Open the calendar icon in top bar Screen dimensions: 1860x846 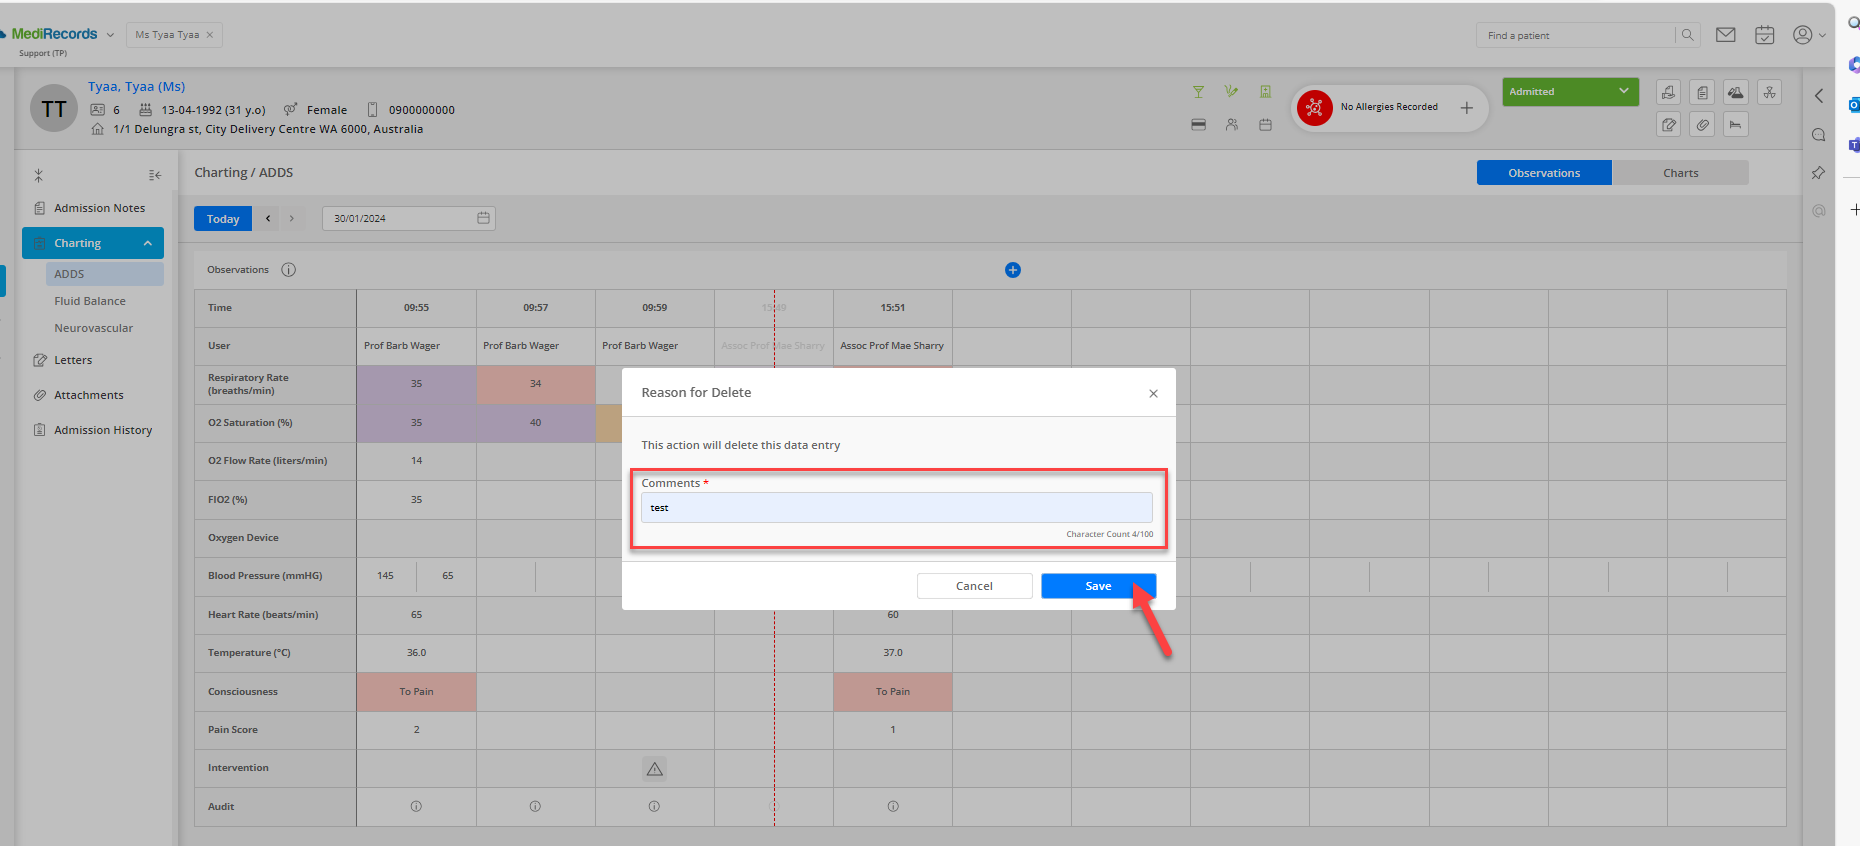click(x=1765, y=35)
